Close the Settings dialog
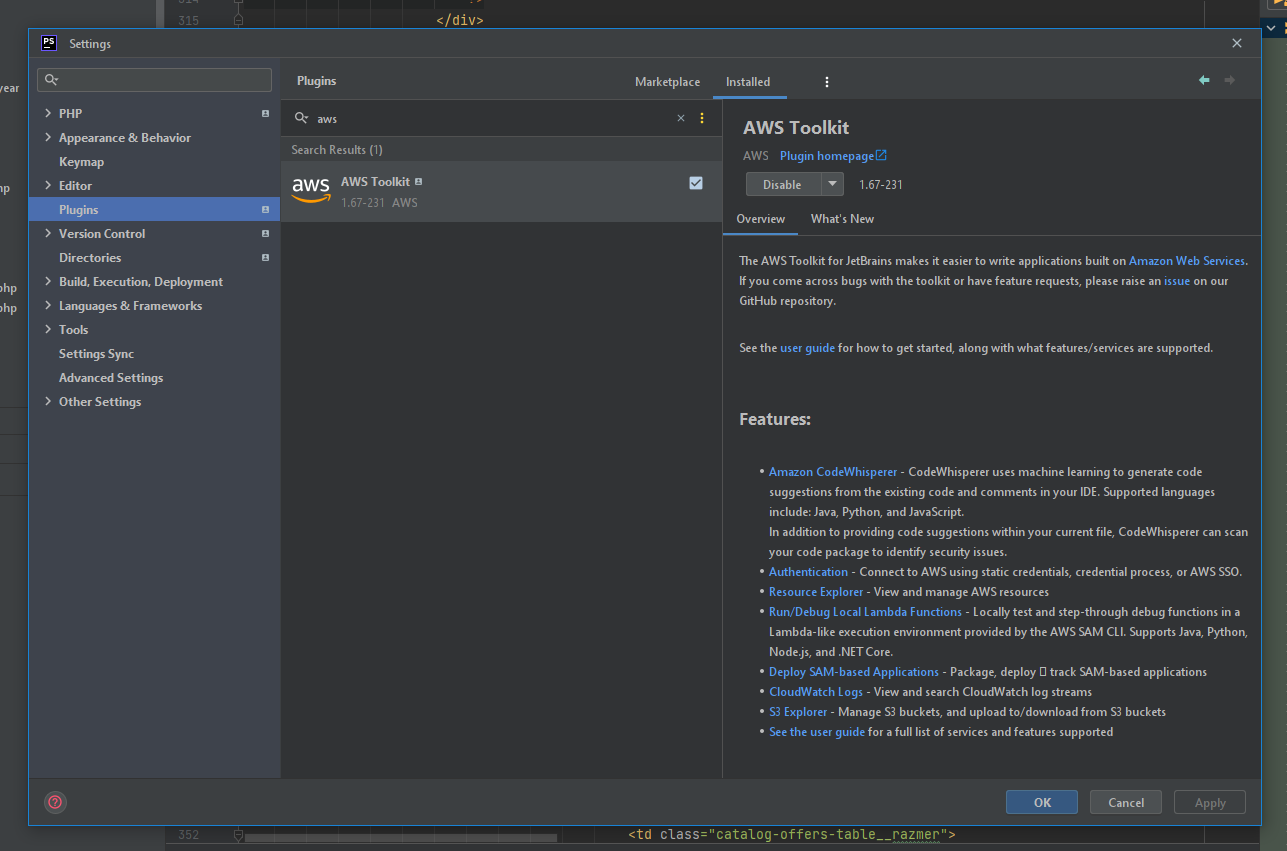This screenshot has width=1287, height=851. tap(1237, 43)
